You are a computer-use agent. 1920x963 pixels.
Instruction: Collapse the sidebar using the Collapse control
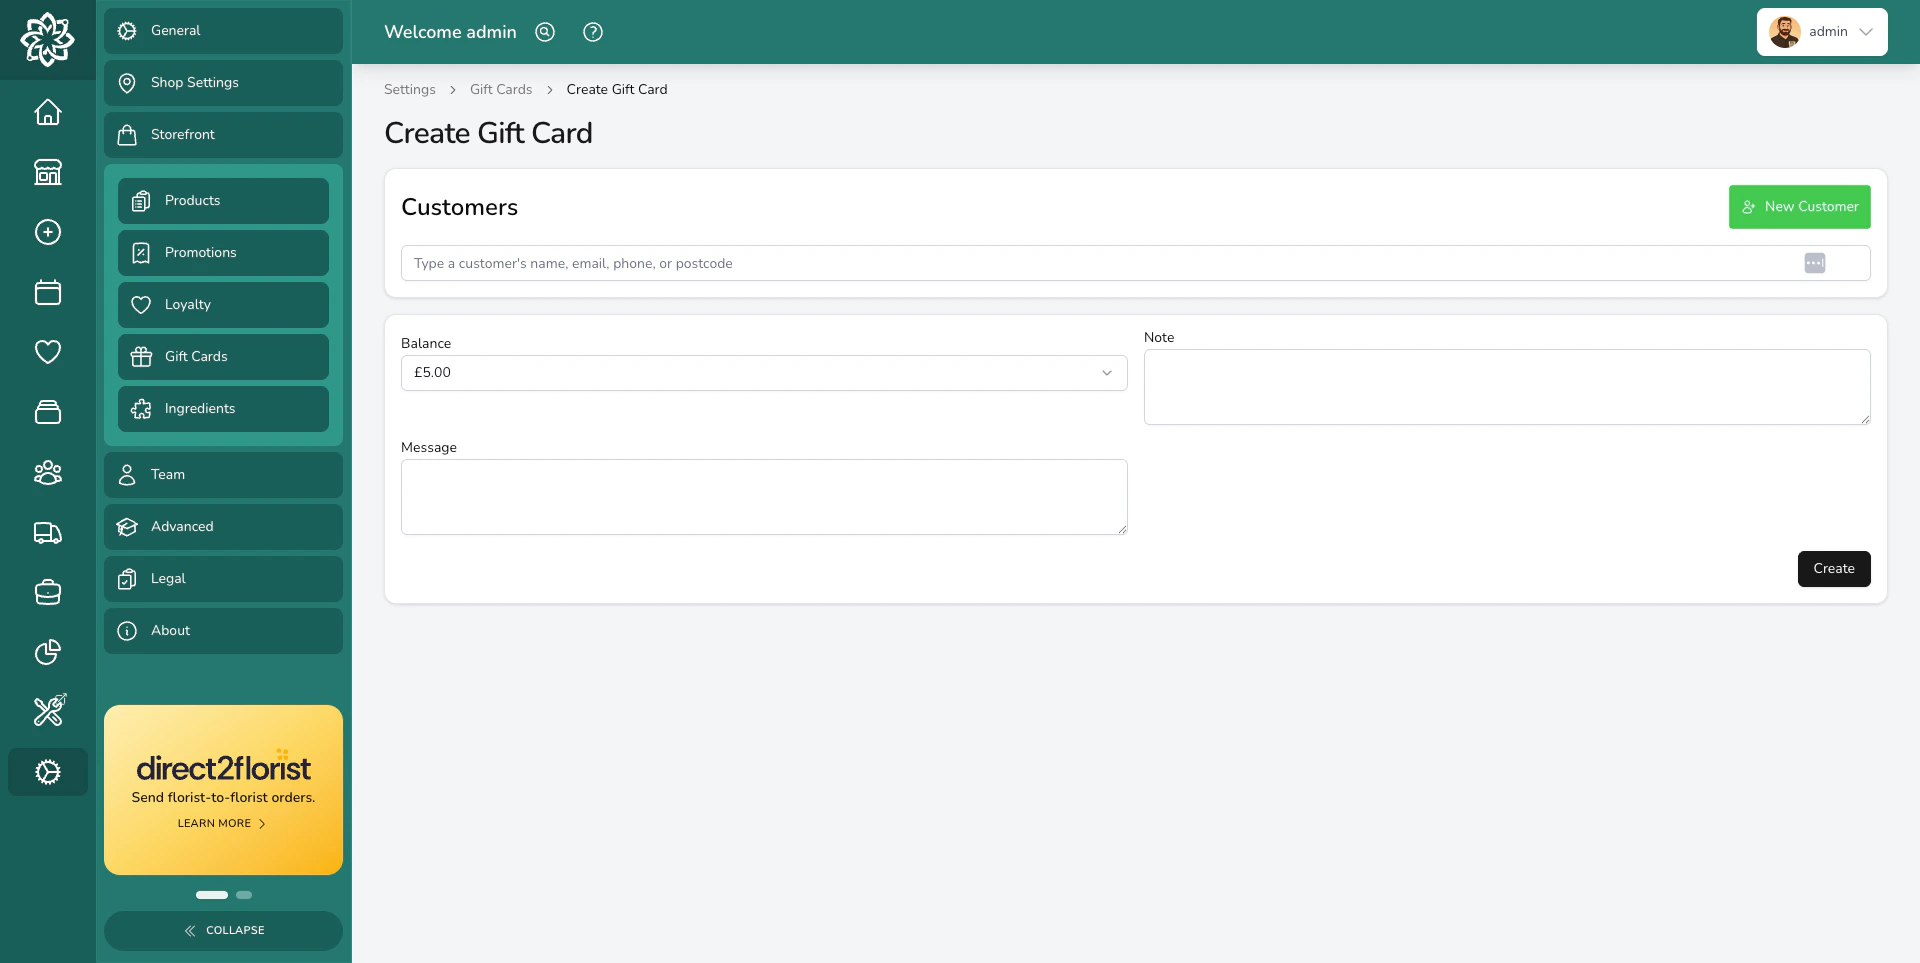[x=223, y=930]
